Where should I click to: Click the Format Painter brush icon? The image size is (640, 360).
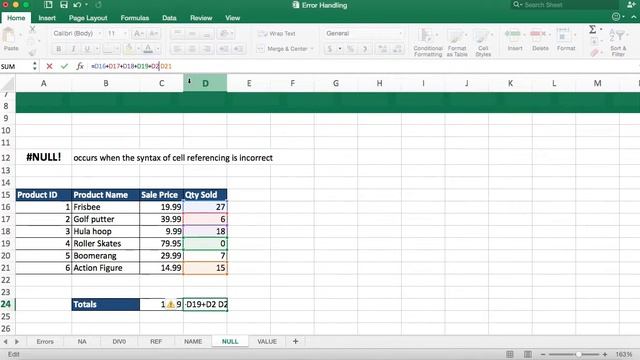33,52
